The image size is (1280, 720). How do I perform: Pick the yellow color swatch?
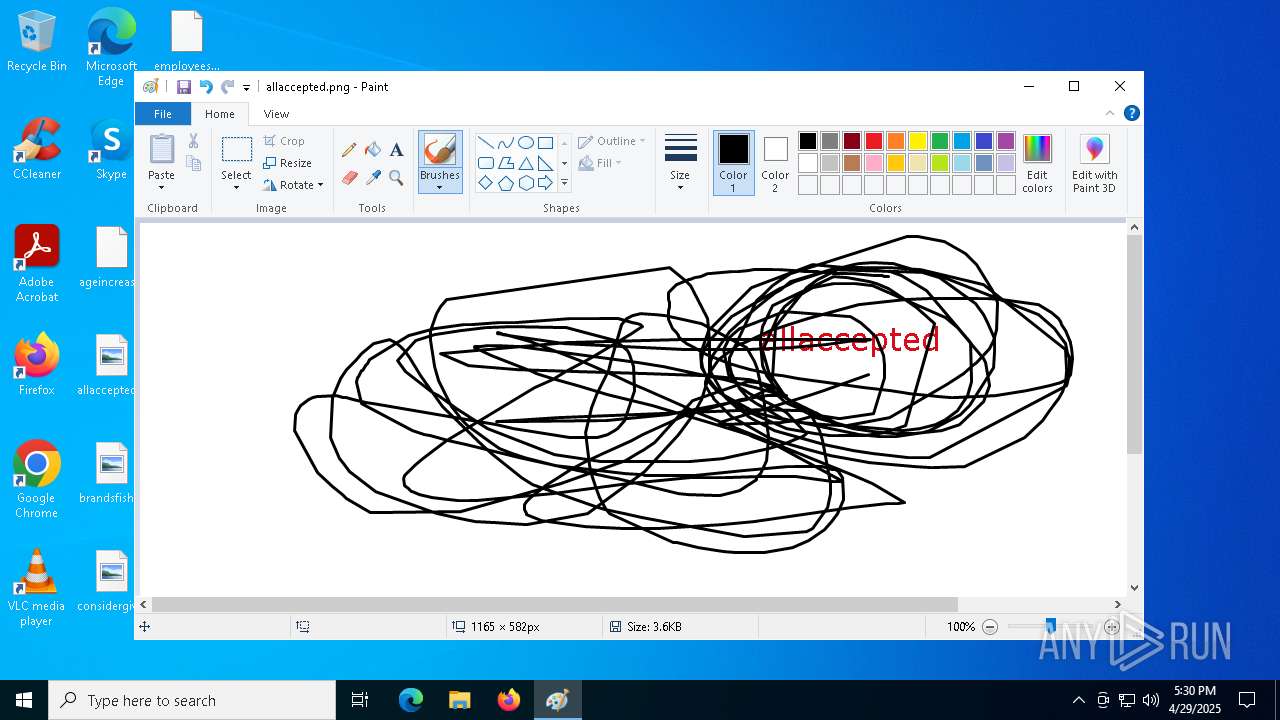pos(917,141)
